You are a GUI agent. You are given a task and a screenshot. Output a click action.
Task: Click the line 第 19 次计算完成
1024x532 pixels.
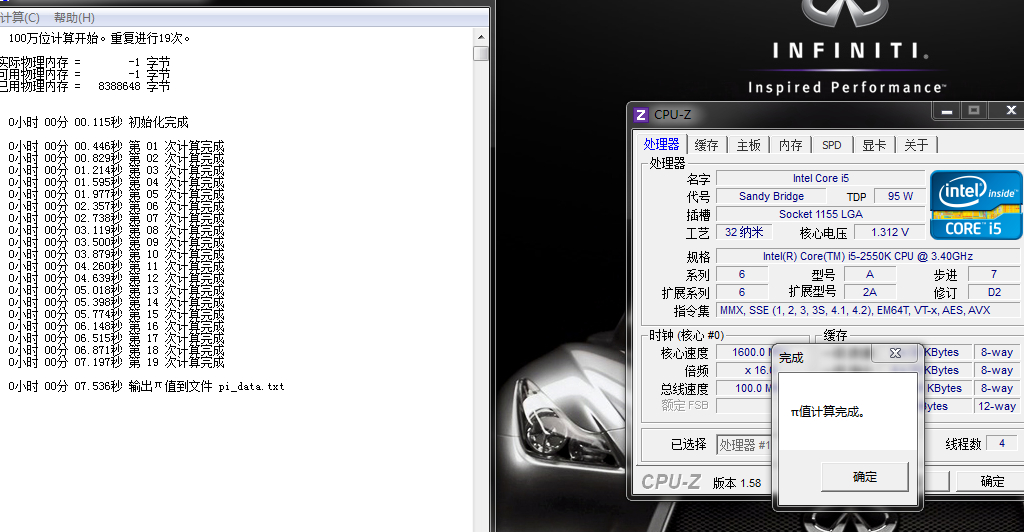pyautogui.click(x=116, y=362)
